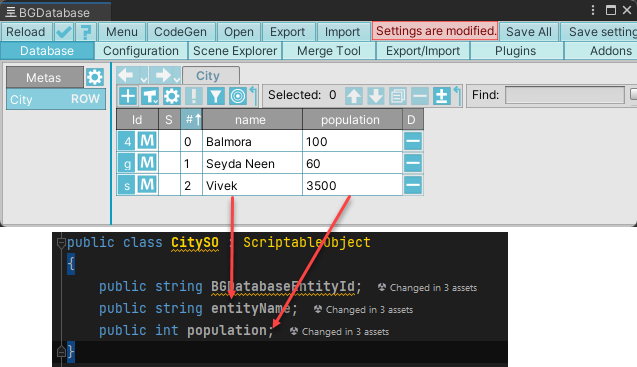Click the Metas header button
Screen dimensions: 637x367
click(x=45, y=77)
